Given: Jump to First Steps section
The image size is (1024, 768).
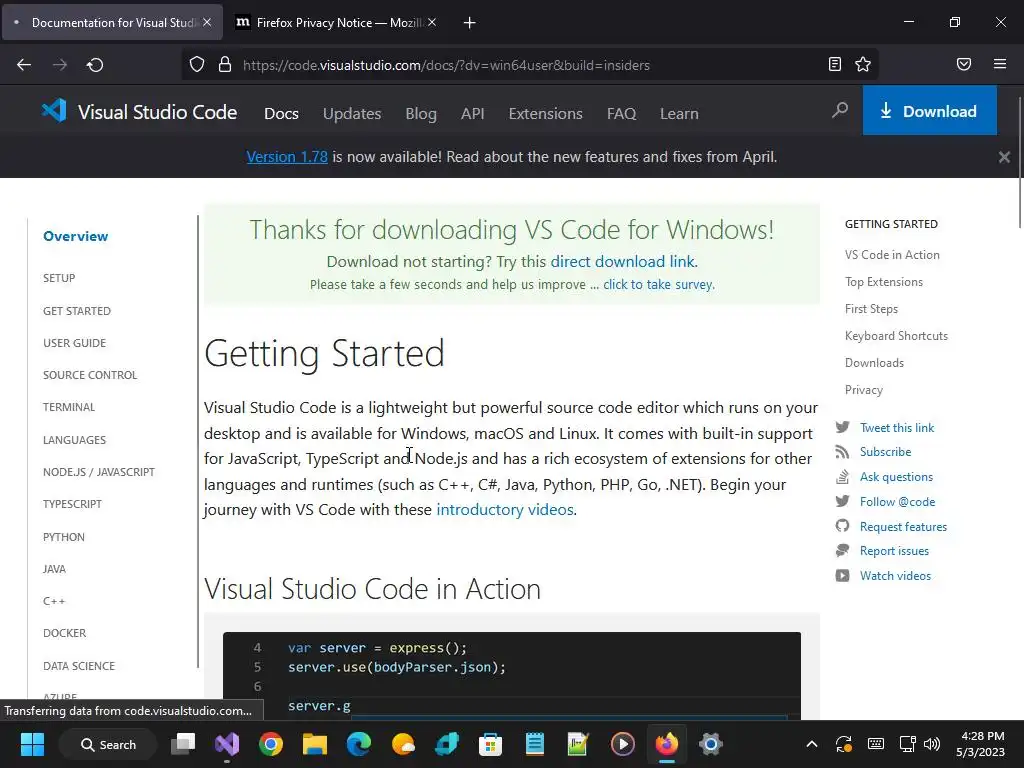Looking at the screenshot, I should tap(871, 309).
